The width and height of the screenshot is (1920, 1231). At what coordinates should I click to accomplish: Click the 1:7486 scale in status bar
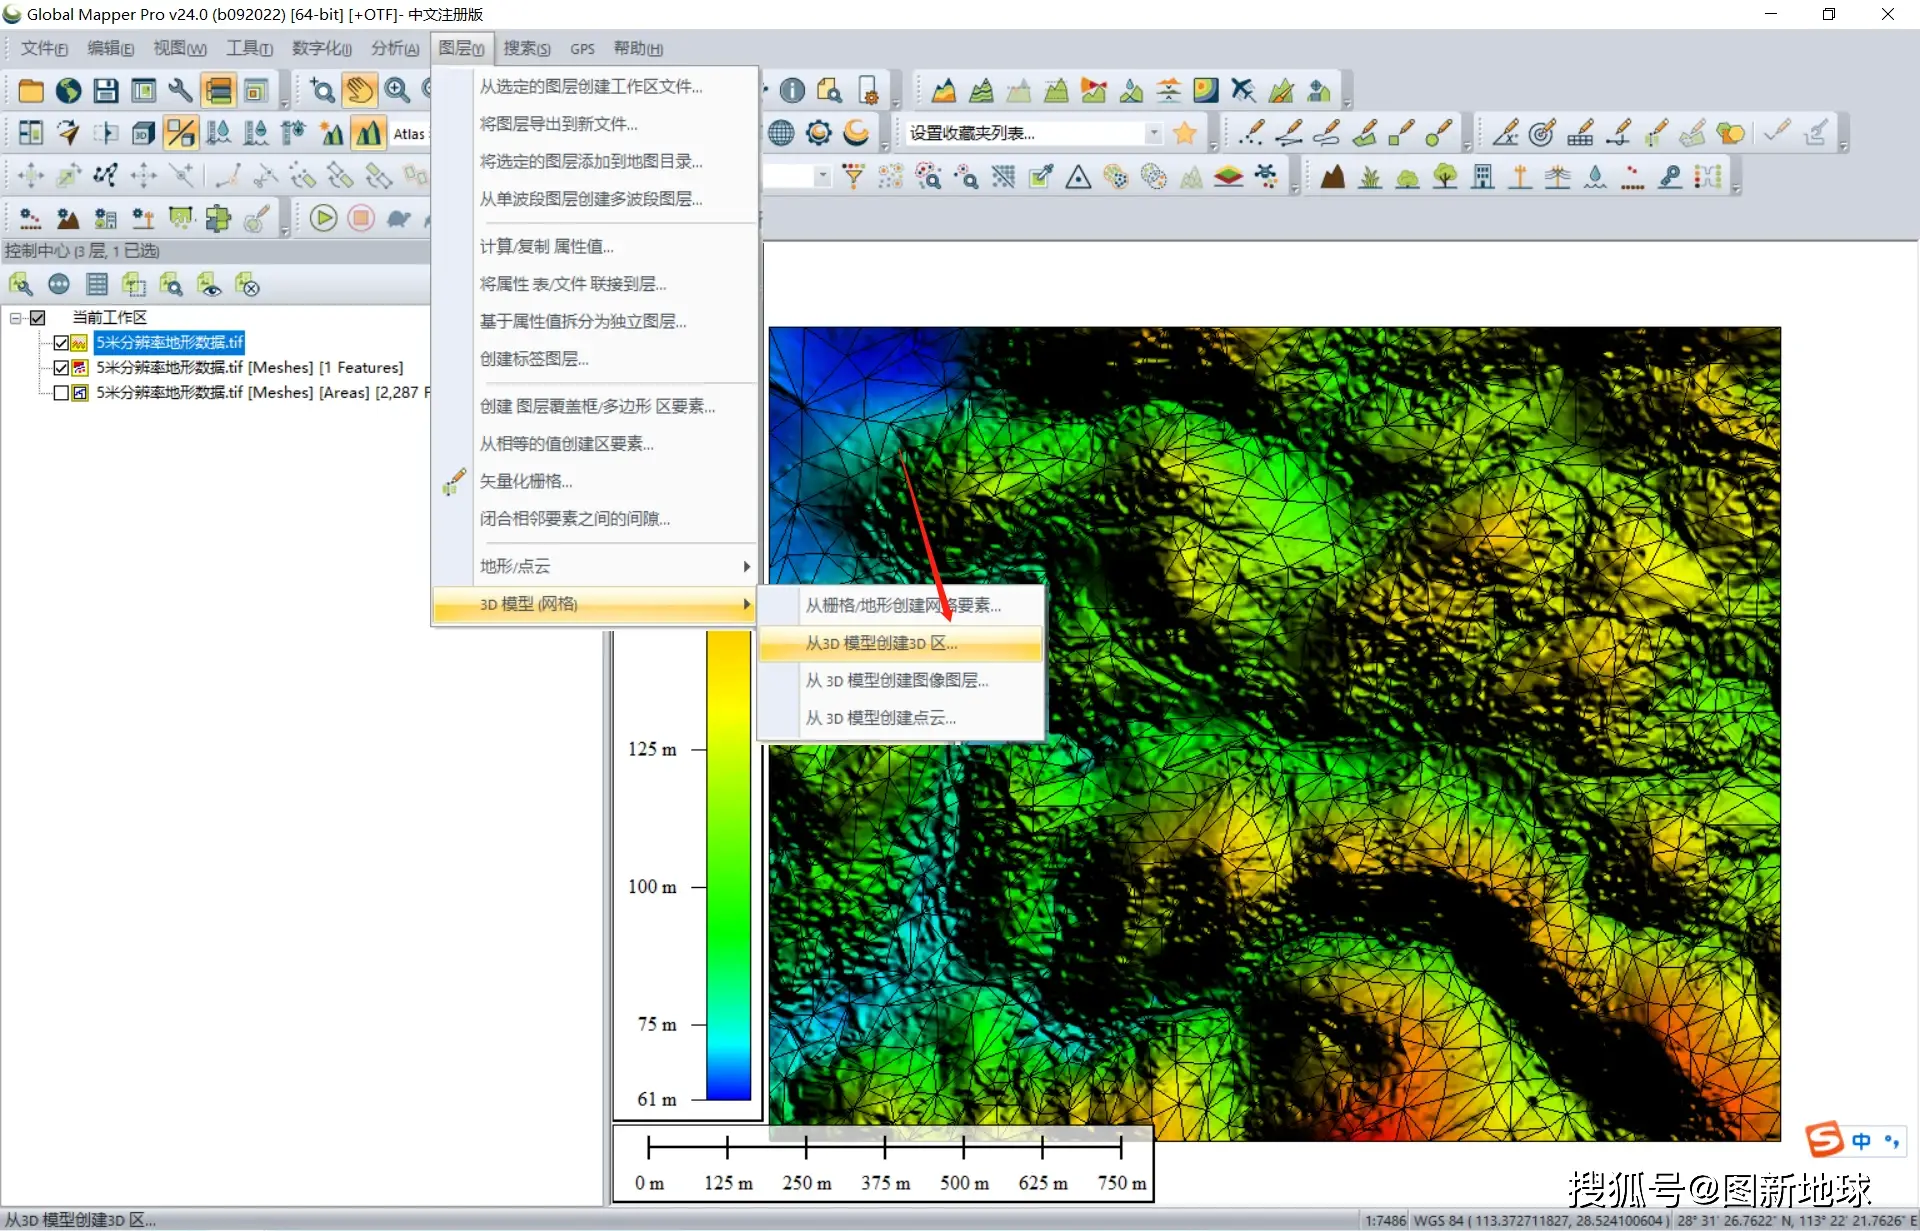(1386, 1221)
